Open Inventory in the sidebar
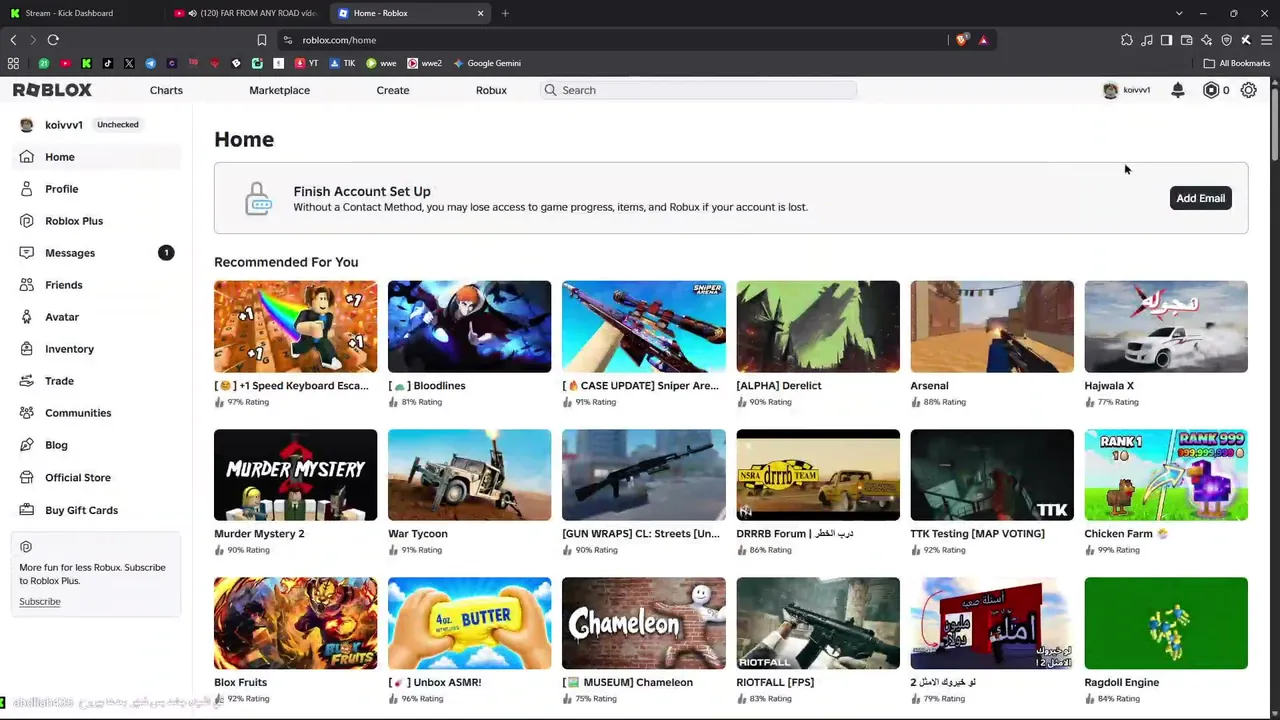Screen dimensions: 1280x720 pyautogui.click(x=96, y=349)
